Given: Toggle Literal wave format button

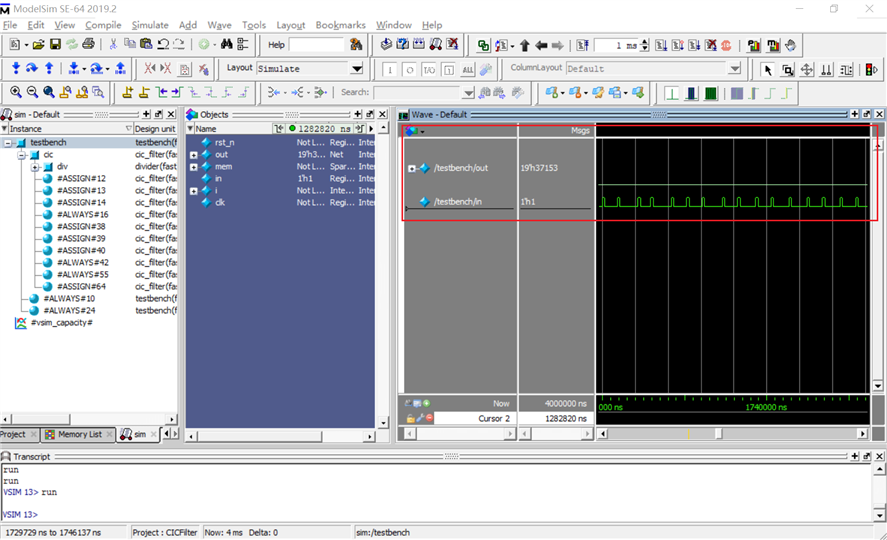Looking at the screenshot, I should [x=671, y=93].
